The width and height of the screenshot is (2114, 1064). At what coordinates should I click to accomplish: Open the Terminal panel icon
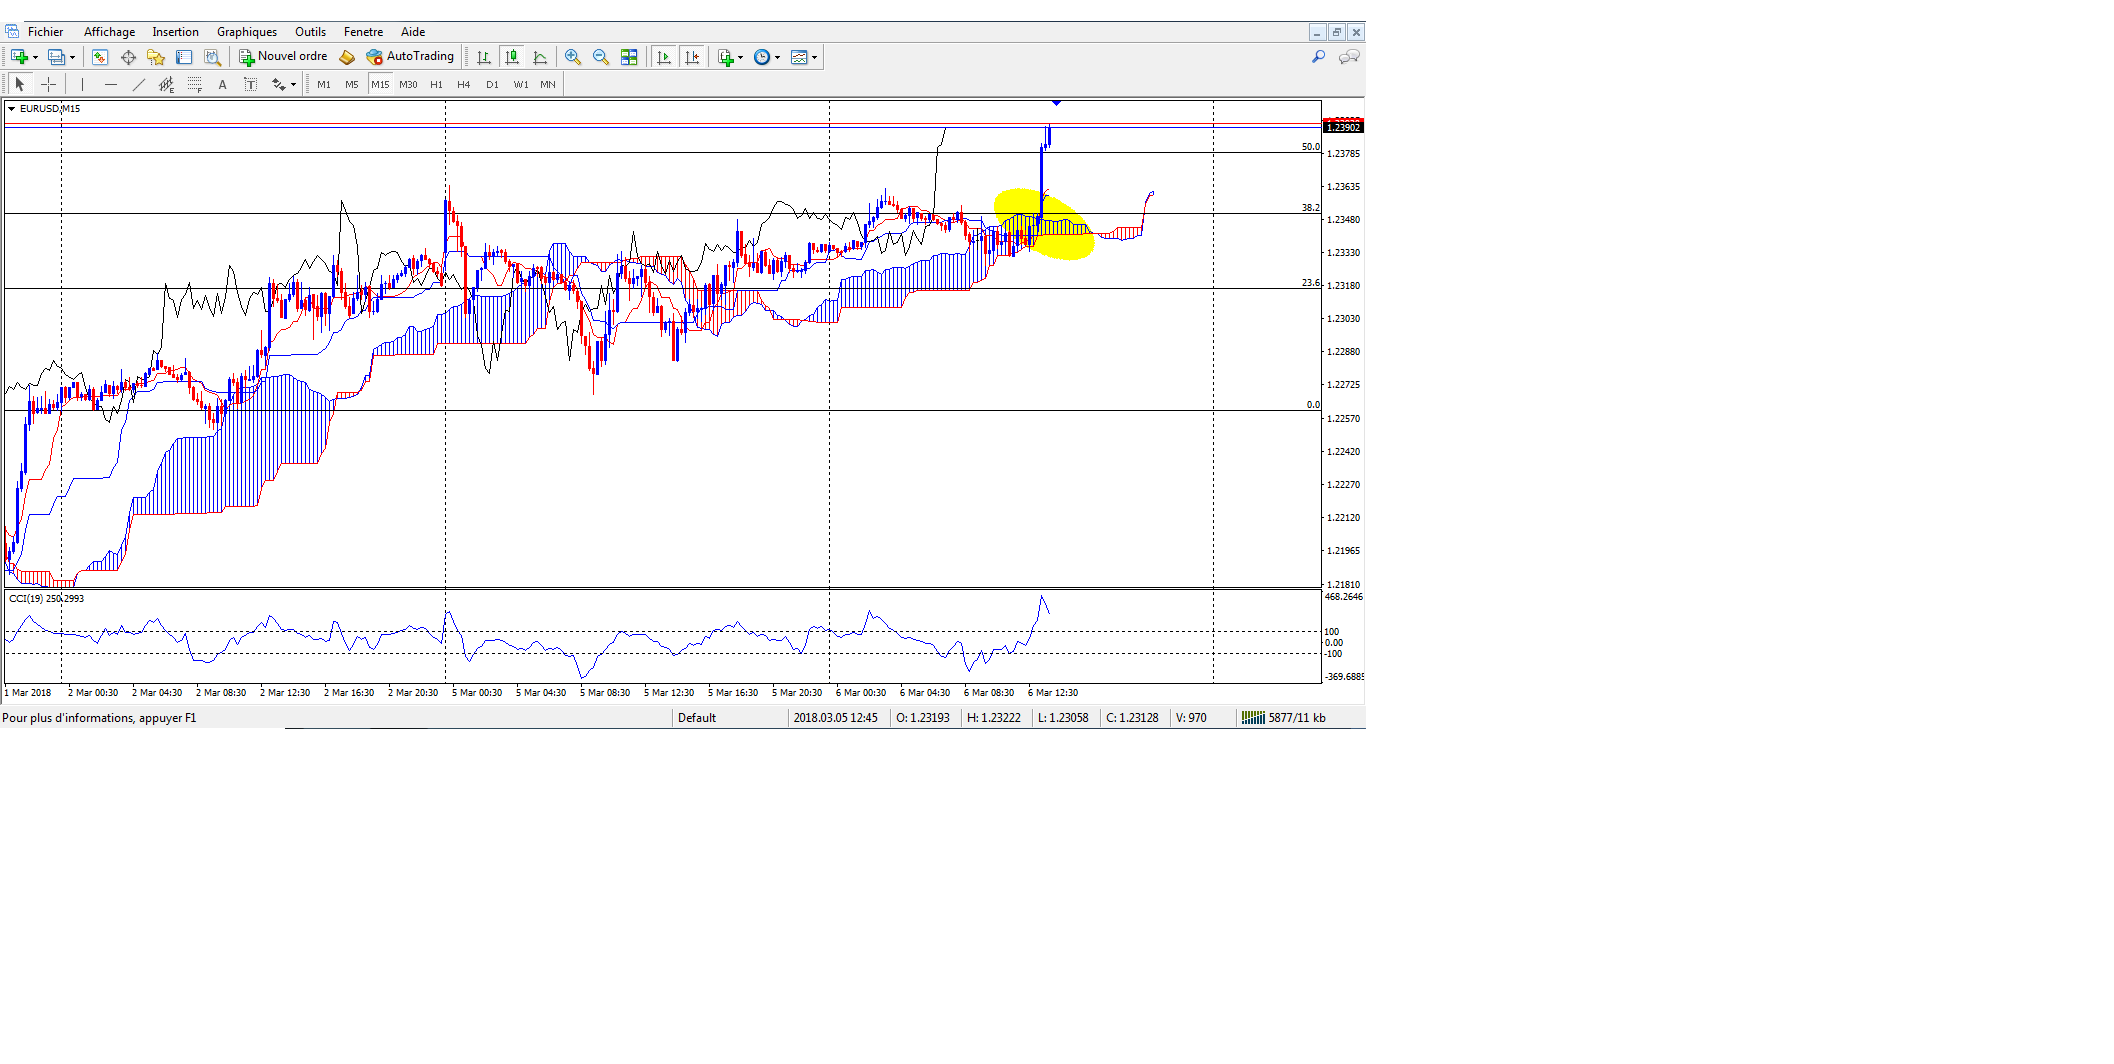184,57
